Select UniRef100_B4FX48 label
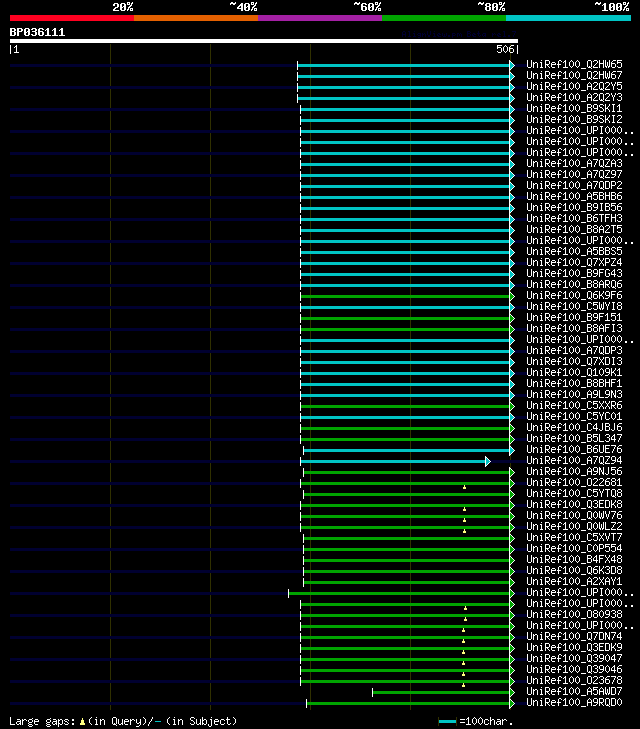This screenshot has width=640, height=729. click(574, 560)
